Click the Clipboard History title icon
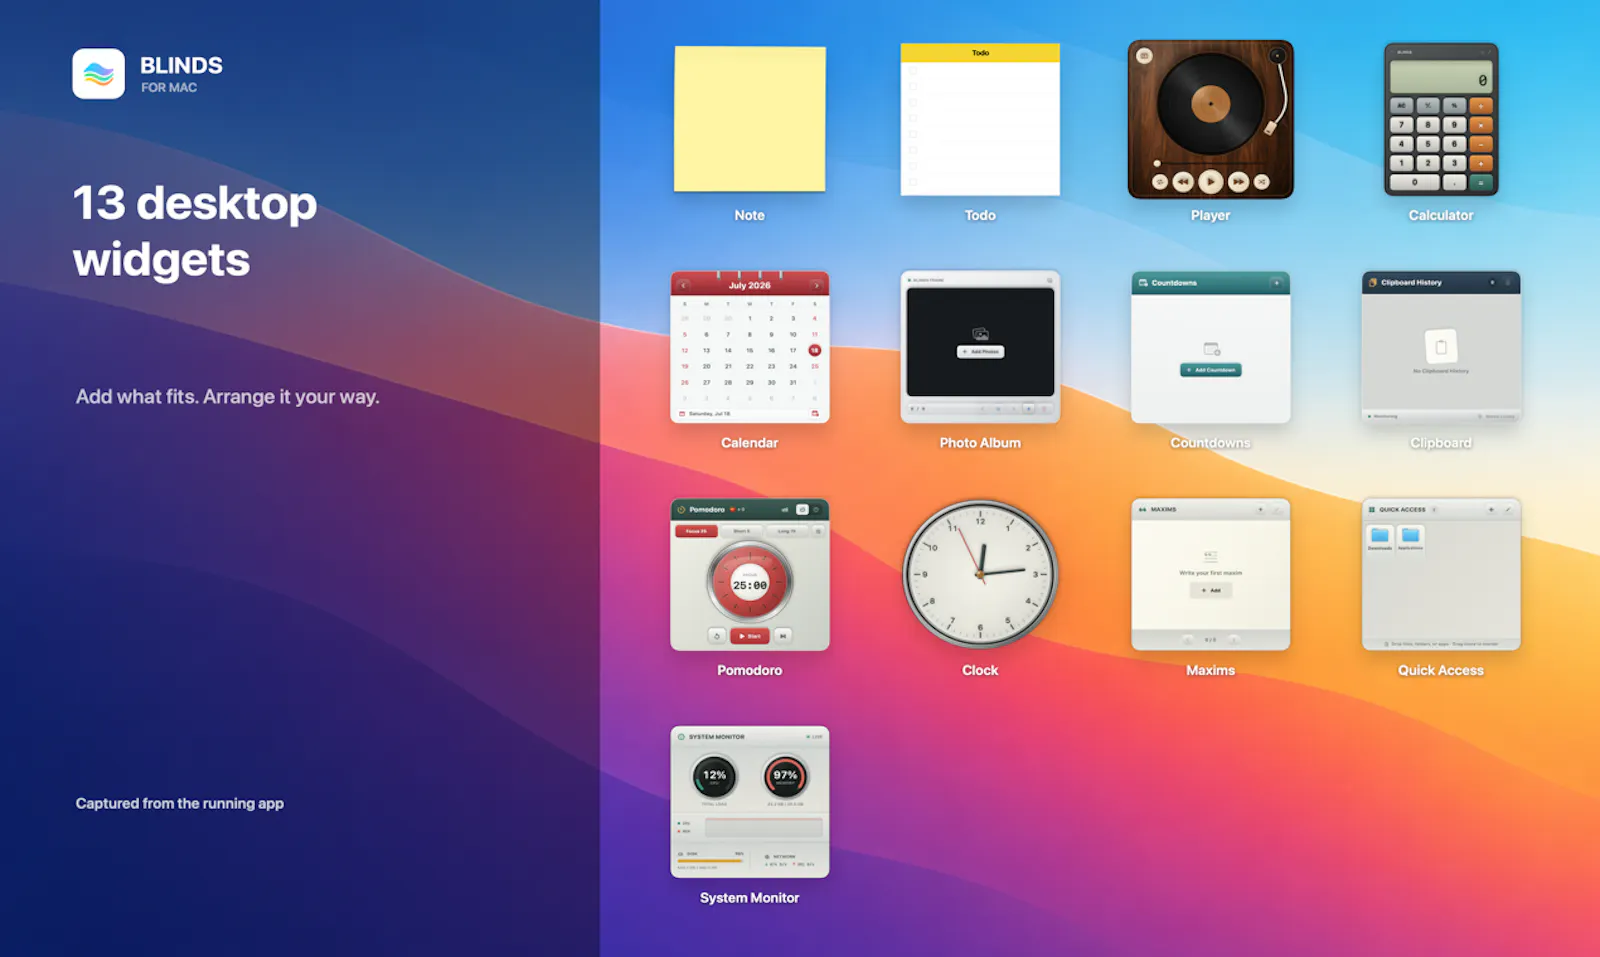1600x957 pixels. [x=1373, y=283]
